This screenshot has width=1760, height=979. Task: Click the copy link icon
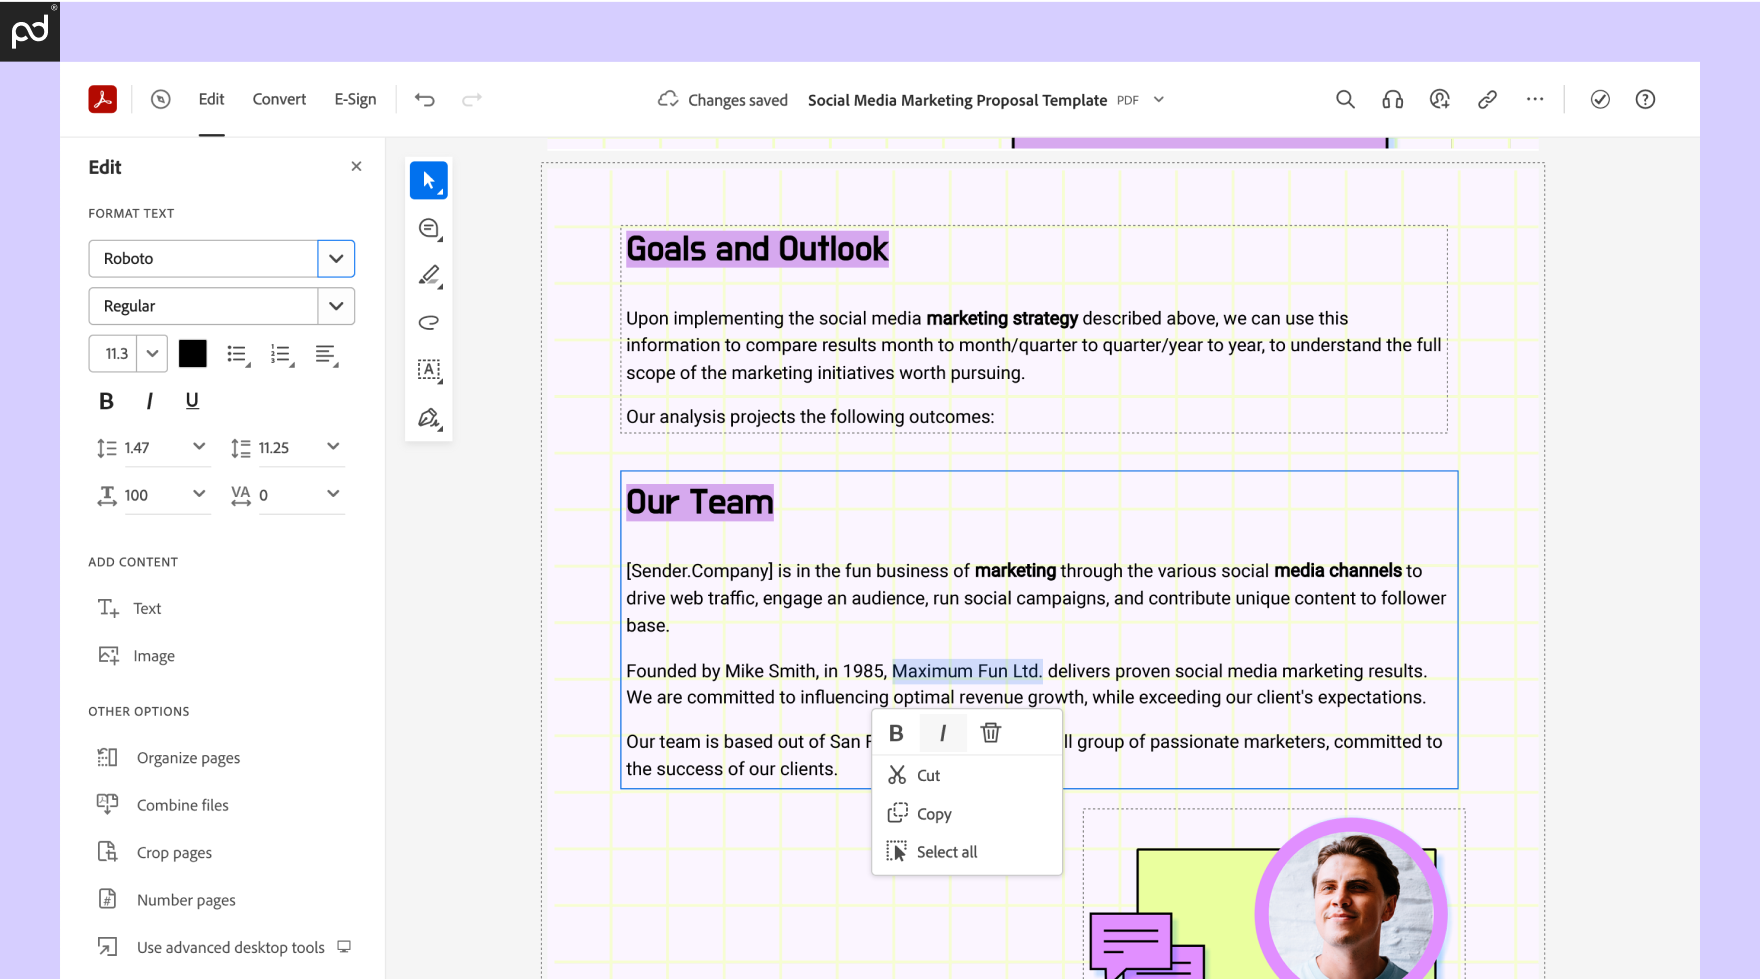point(1487,100)
